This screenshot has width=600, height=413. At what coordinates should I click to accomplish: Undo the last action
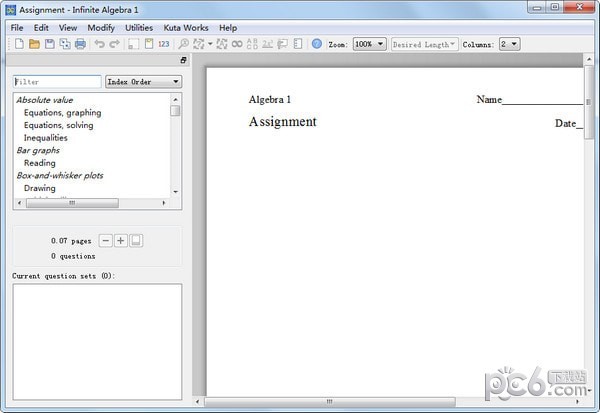coord(99,44)
